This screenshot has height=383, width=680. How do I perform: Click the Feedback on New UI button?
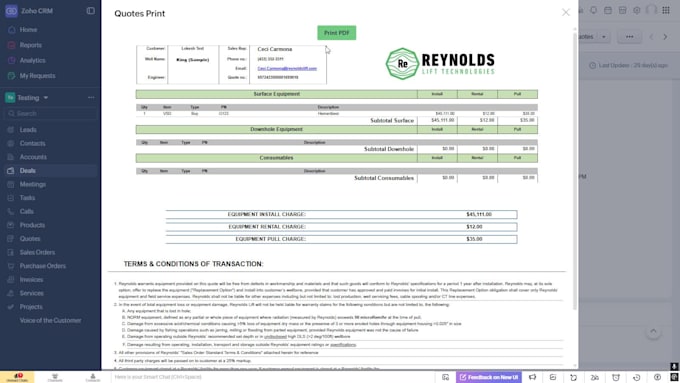pos(489,377)
